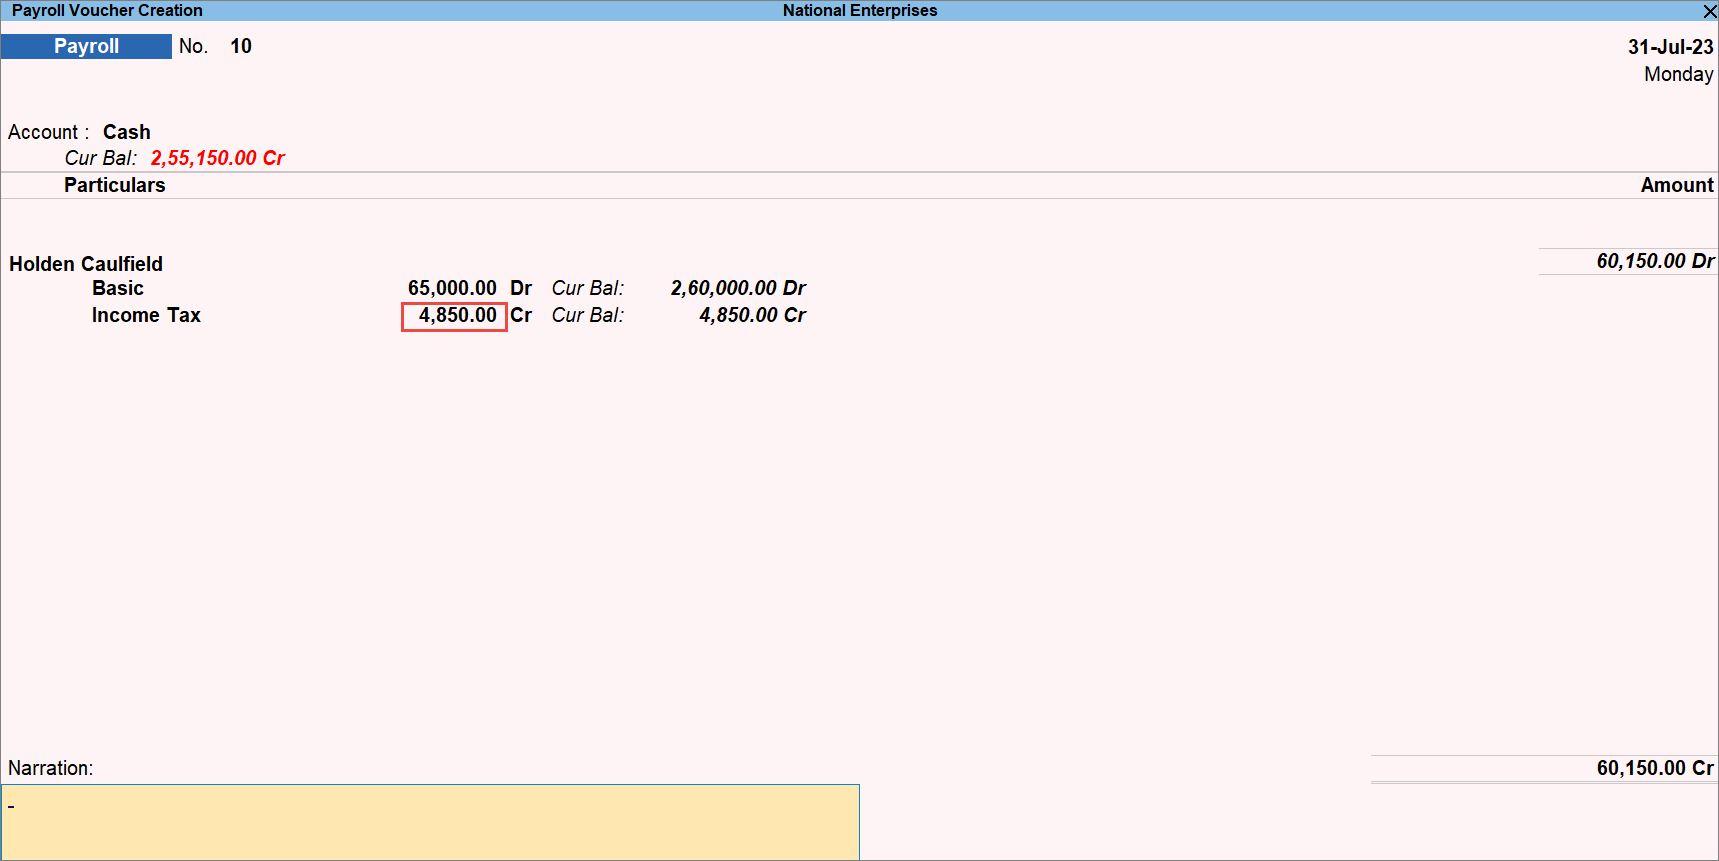Screen dimensions: 1719x861
Task: Click the employee total 60,150.00 Dr
Action: 1655,261
